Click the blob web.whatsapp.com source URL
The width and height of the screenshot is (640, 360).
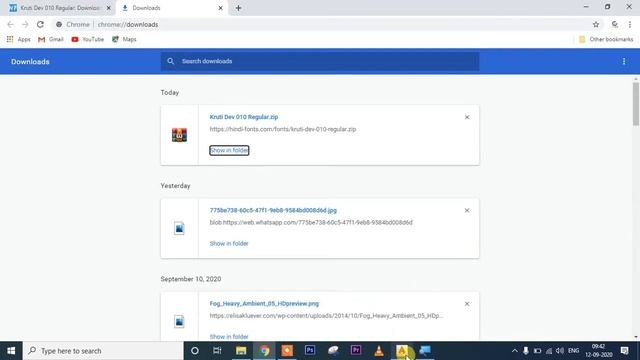311,222
